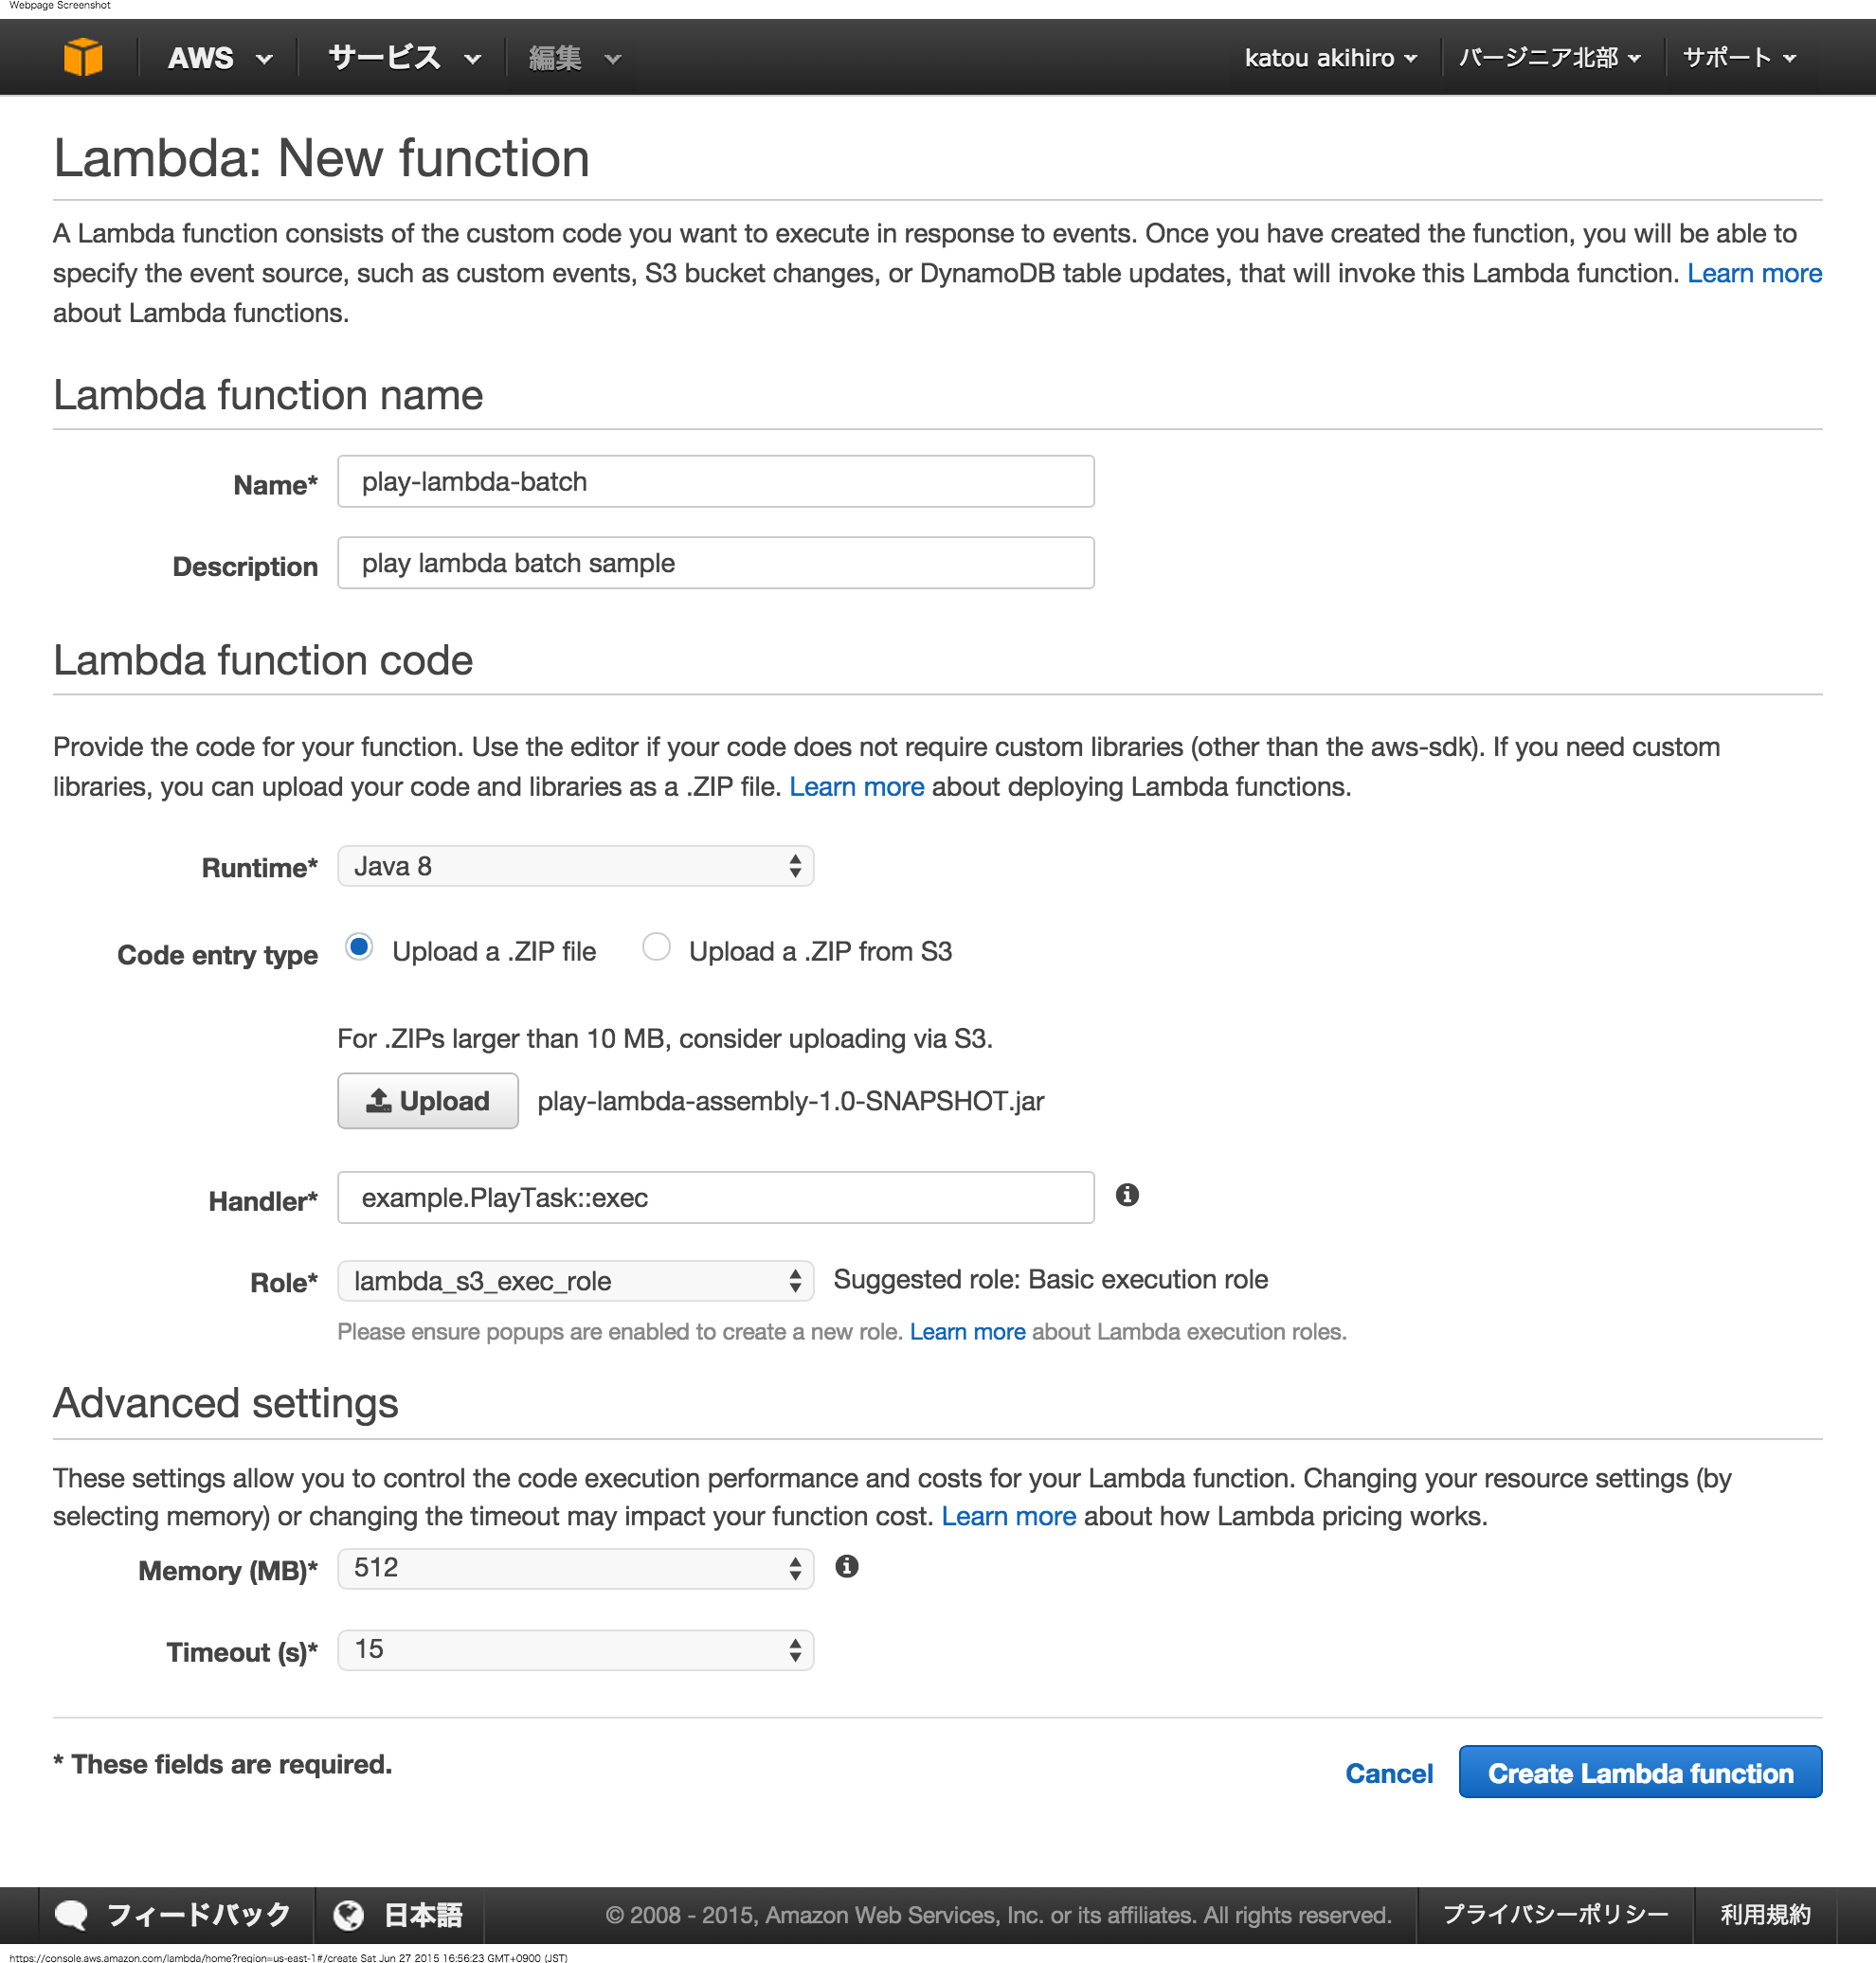Select Upload a .ZIP from S3 option
1876x1963 pixels.
(656, 947)
